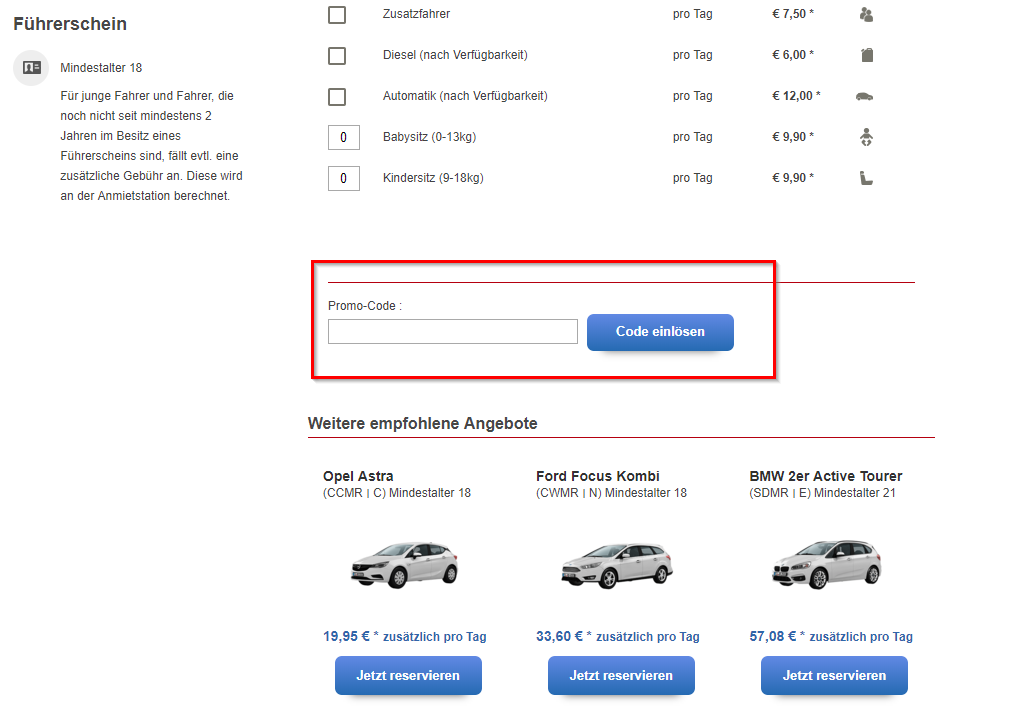Click the Diesel (nach Verfügbarkeit) label
1014x719 pixels.
455,55
